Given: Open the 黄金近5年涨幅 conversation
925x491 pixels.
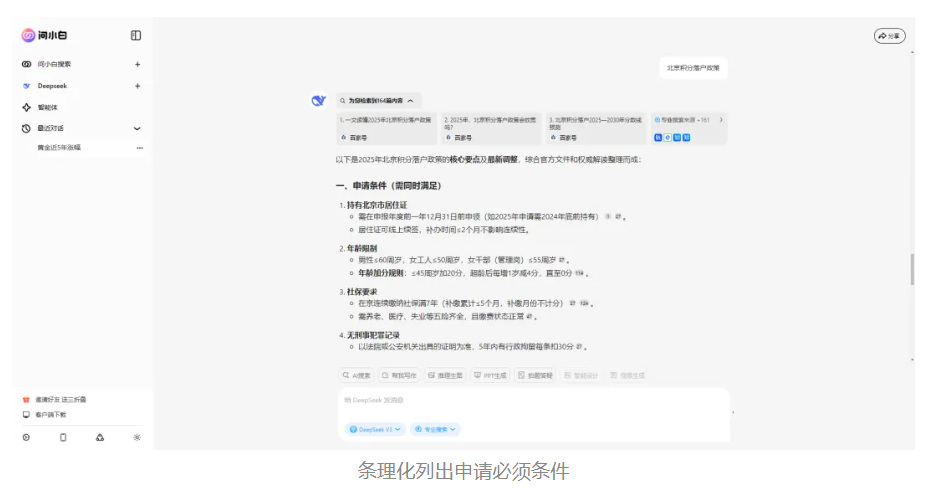Looking at the screenshot, I should coord(60,147).
